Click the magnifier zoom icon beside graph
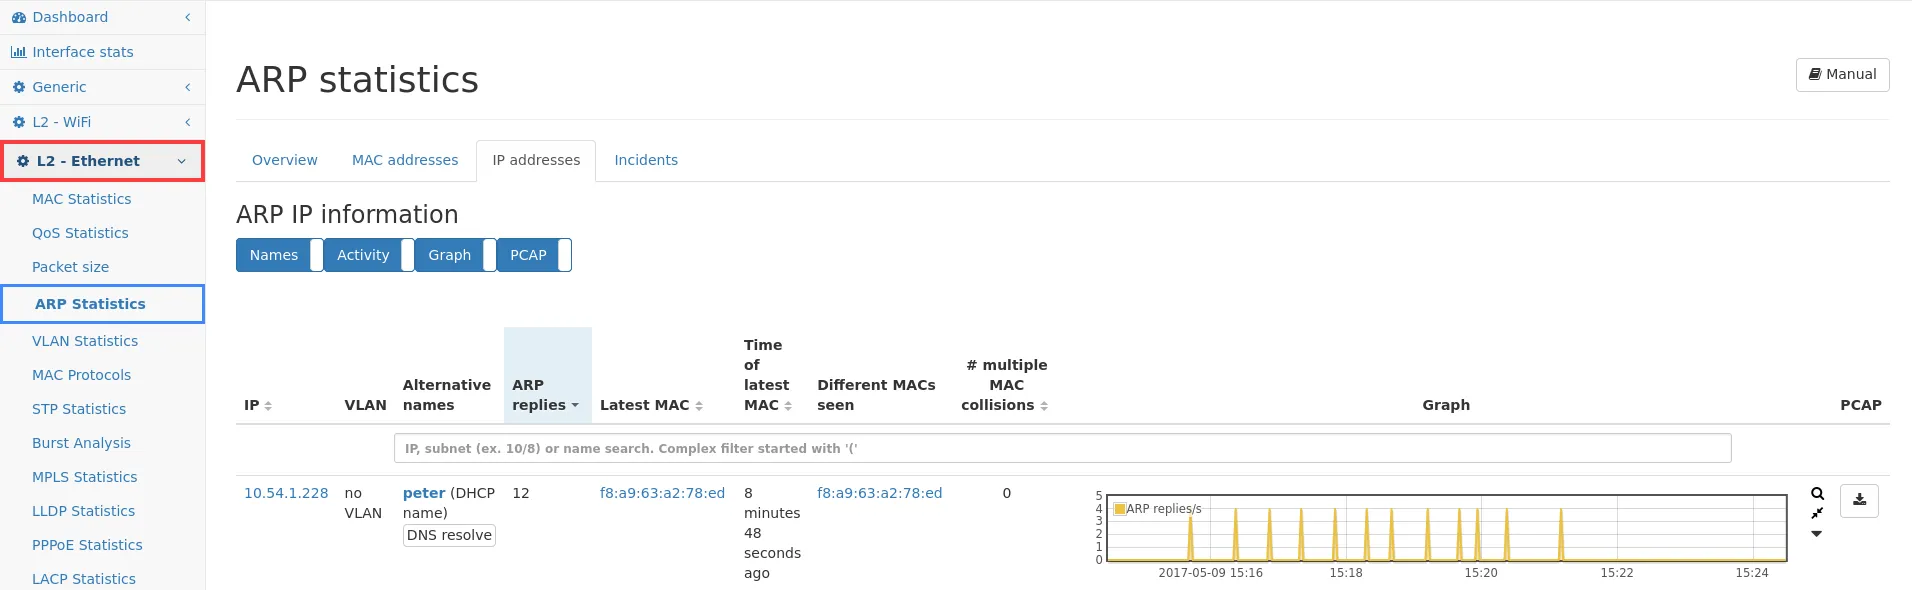 (x=1817, y=494)
